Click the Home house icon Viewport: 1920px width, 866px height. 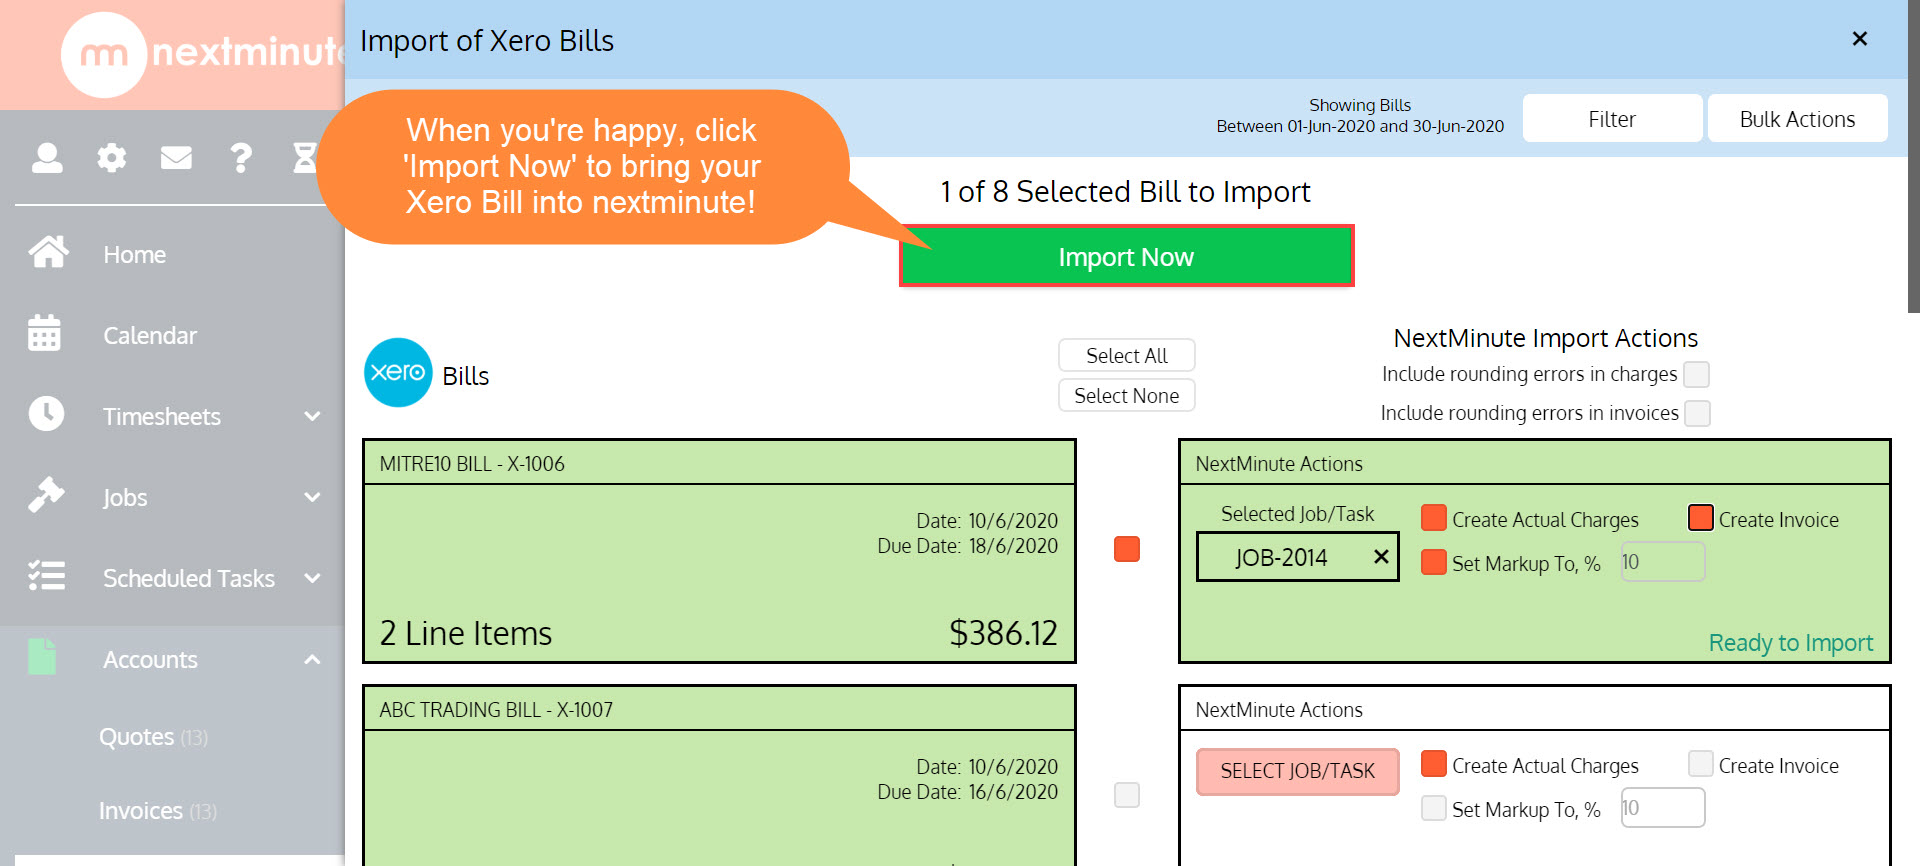click(48, 253)
